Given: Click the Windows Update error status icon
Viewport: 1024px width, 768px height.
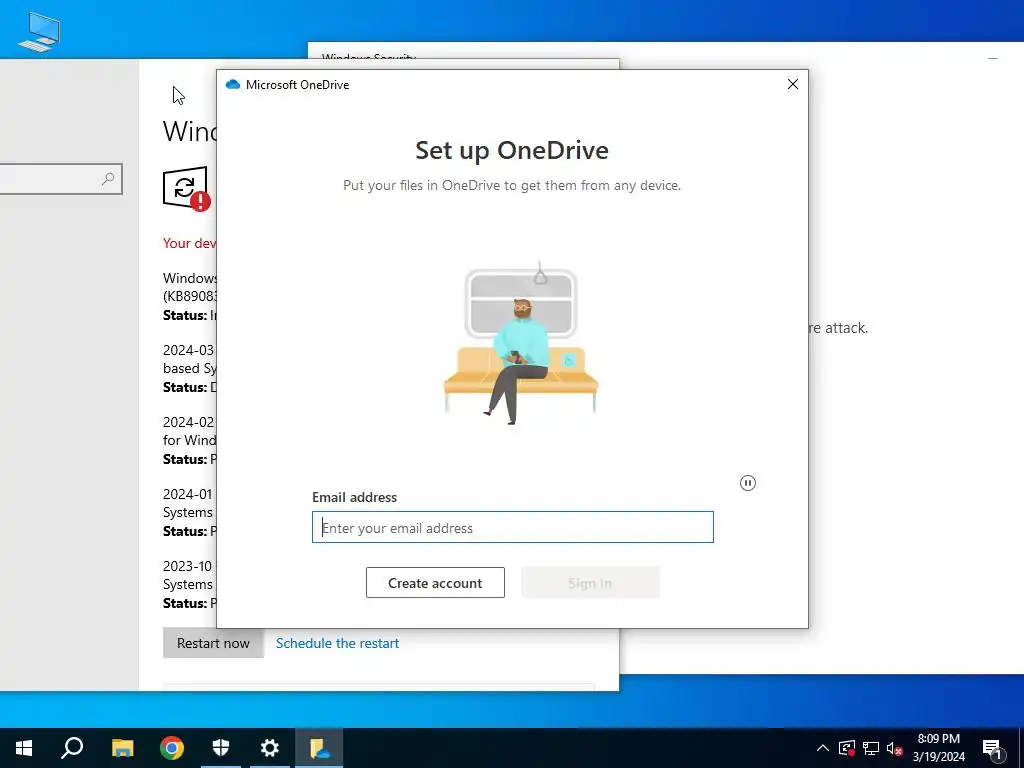Looking at the screenshot, I should (x=187, y=189).
